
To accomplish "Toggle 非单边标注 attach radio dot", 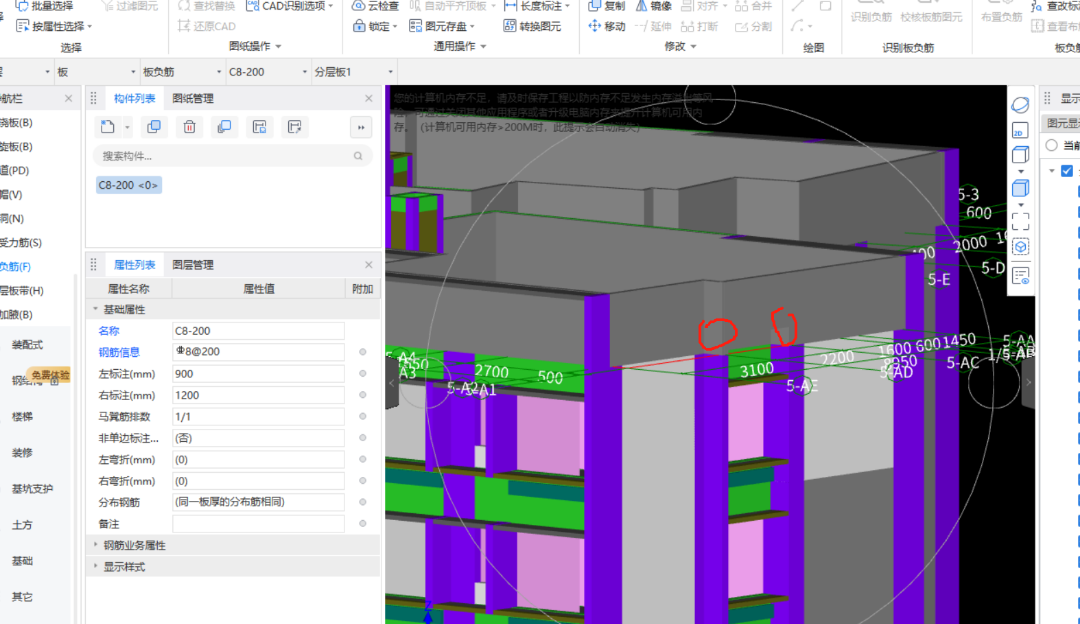I will point(362,437).
